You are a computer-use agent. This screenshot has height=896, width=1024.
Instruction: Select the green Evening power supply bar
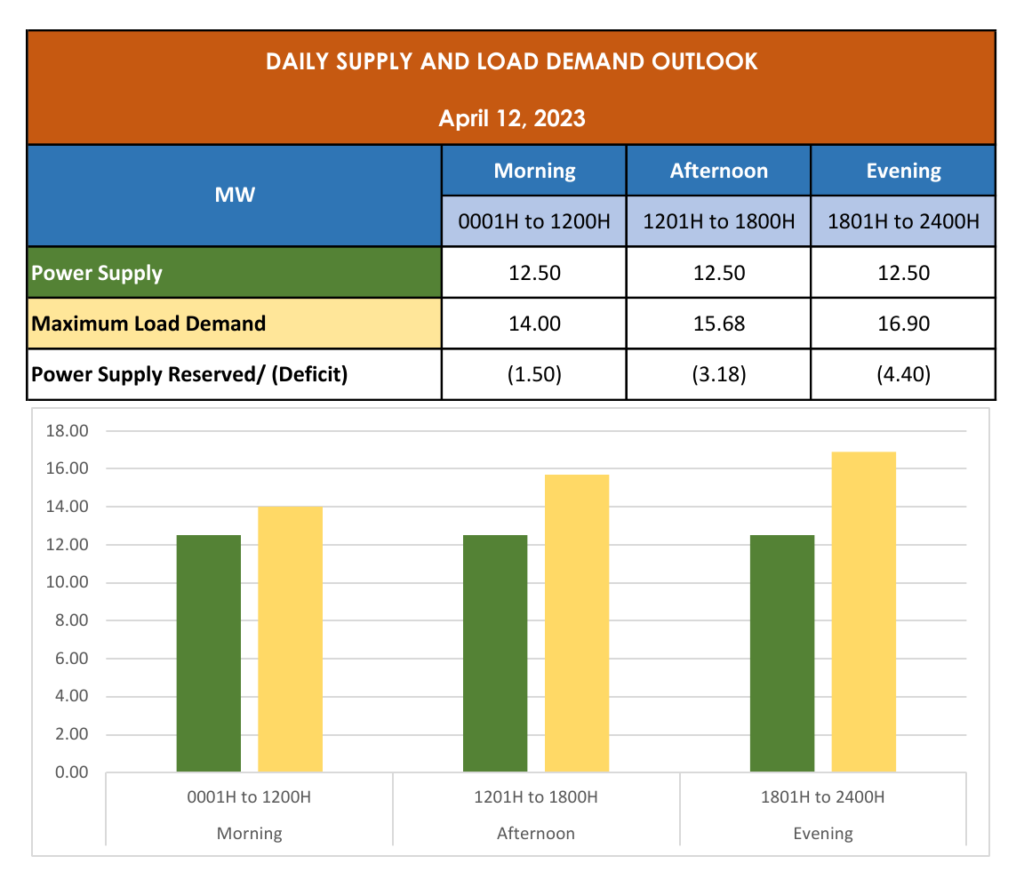click(782, 654)
